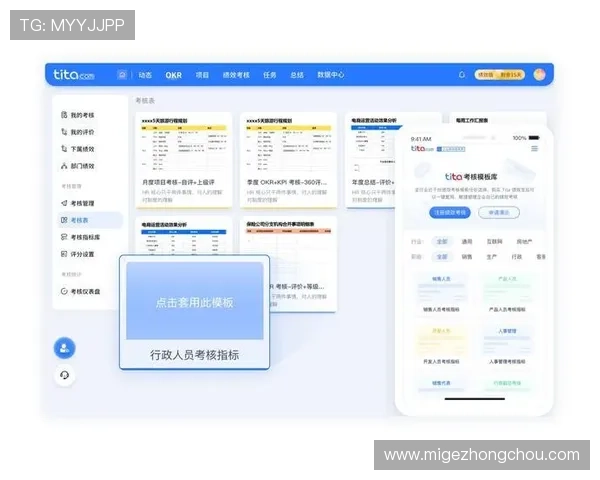This screenshot has width=600, height=480.
Task: Open the 年度总结-评价+ template card
Action: click(x=370, y=160)
